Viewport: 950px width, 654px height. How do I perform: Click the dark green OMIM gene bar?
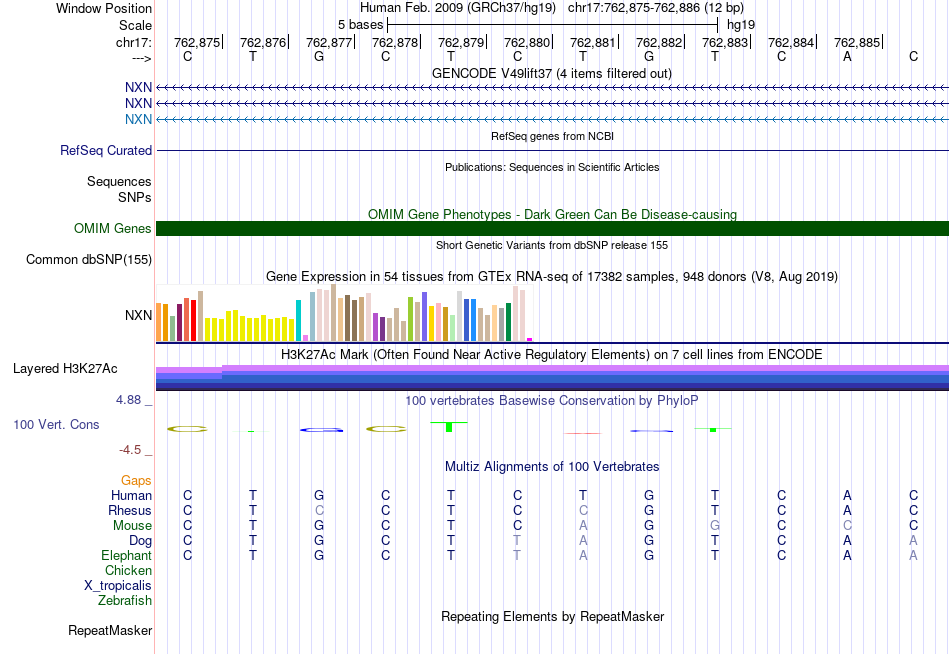click(x=552, y=229)
